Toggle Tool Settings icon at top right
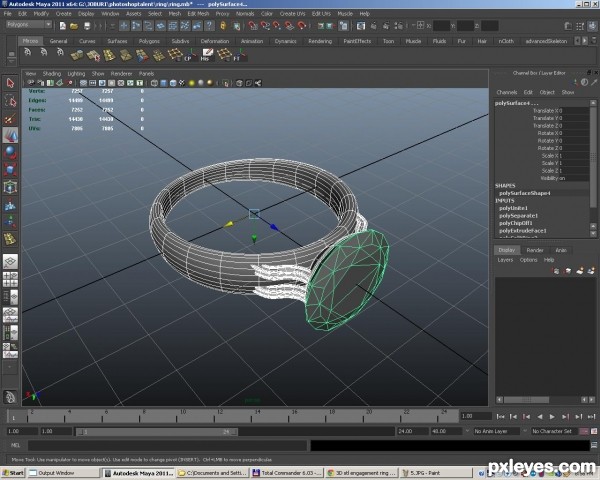 580,26
